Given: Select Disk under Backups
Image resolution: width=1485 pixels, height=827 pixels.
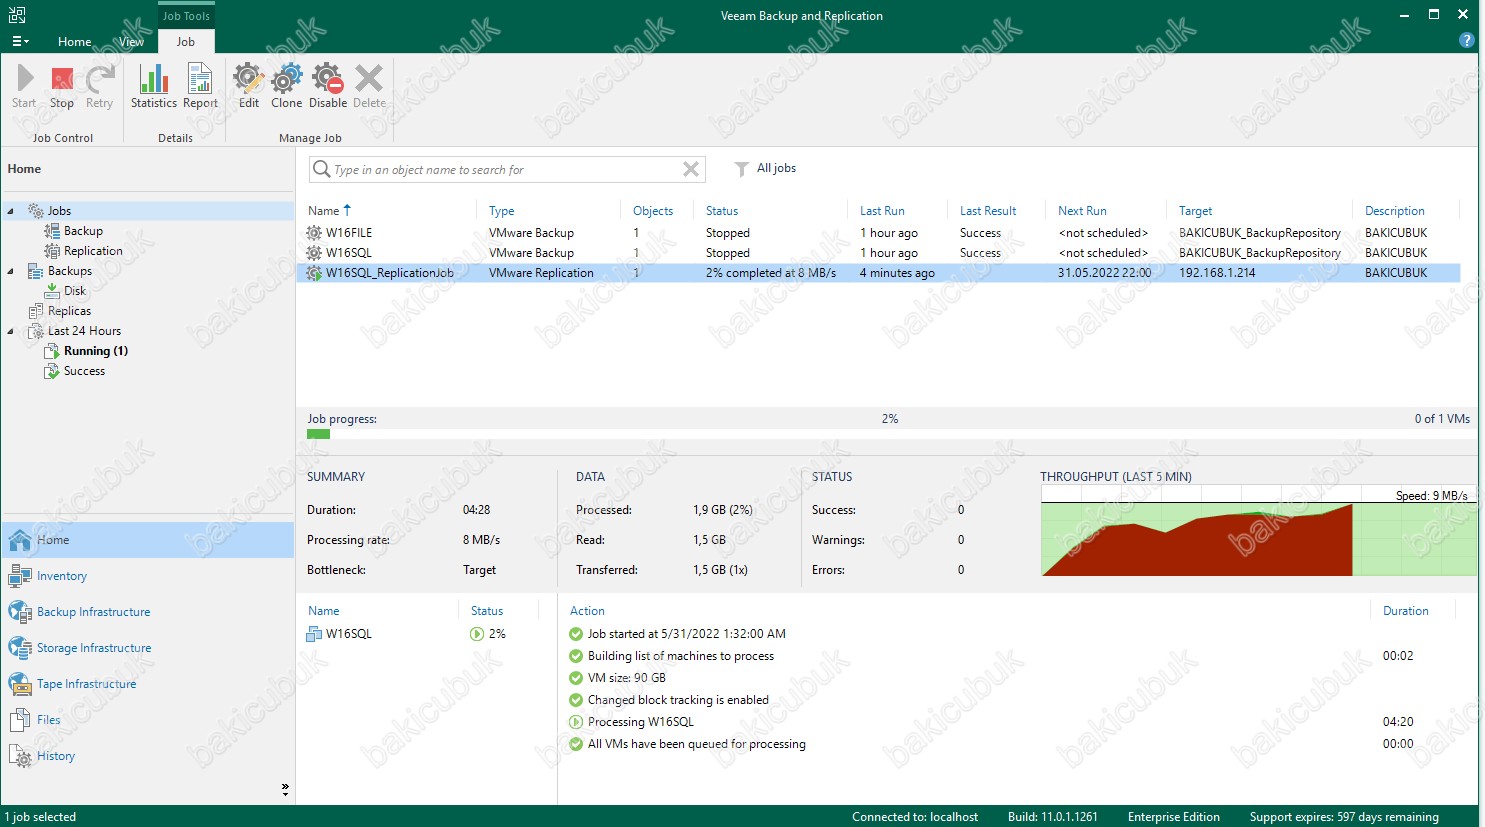Looking at the screenshot, I should (x=75, y=291).
